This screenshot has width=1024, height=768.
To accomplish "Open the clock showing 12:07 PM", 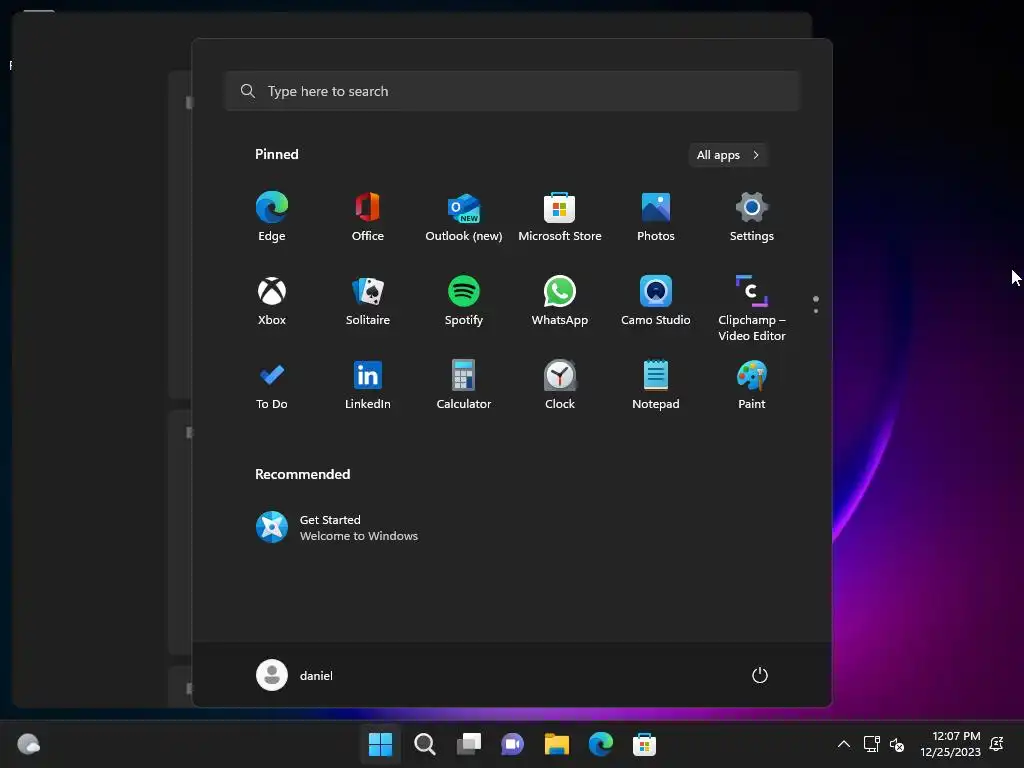I will [950, 744].
